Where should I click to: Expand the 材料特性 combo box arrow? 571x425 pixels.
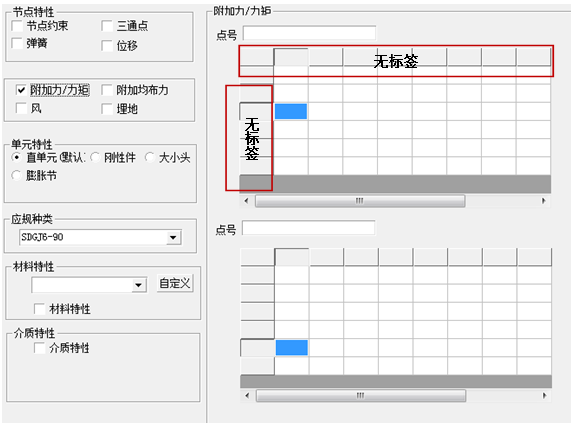pos(138,285)
